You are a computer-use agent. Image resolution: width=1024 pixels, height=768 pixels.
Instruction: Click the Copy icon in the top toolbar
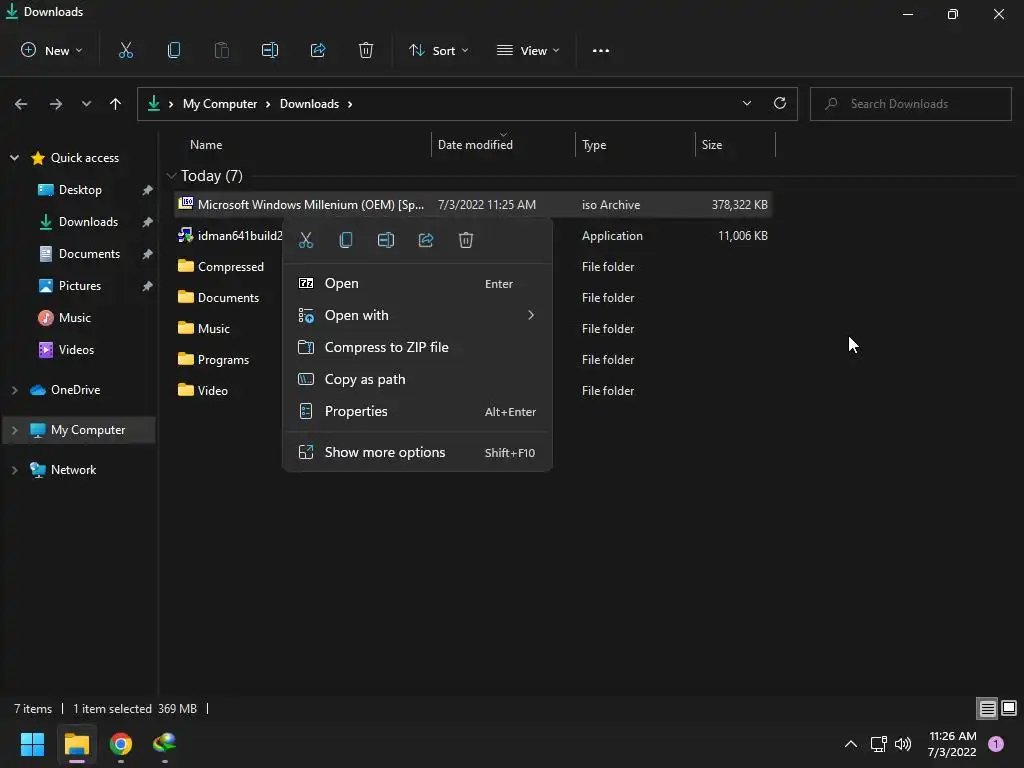174,50
